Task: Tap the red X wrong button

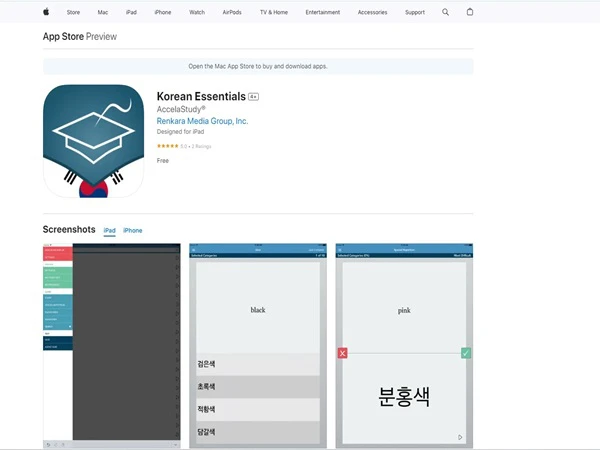Action: coord(342,353)
